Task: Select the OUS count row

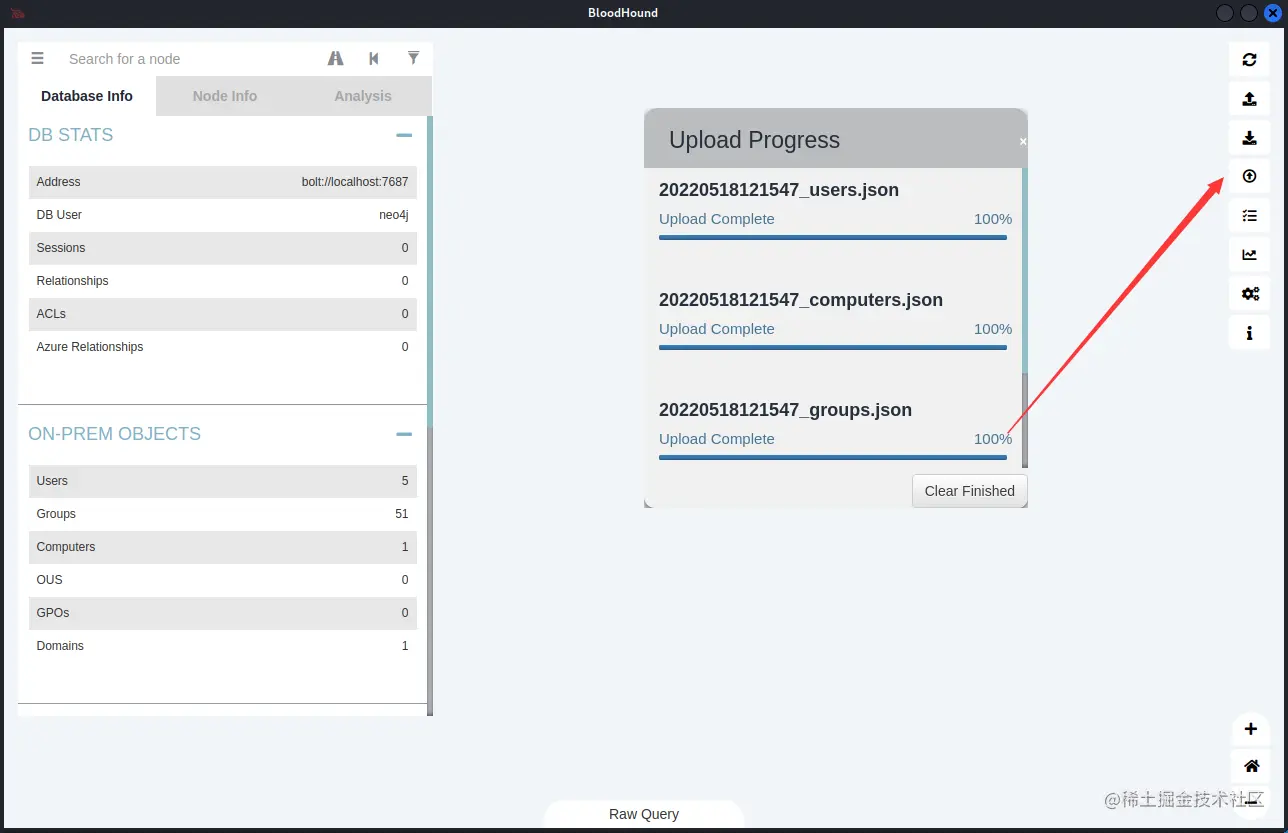Action: pyautogui.click(x=223, y=580)
